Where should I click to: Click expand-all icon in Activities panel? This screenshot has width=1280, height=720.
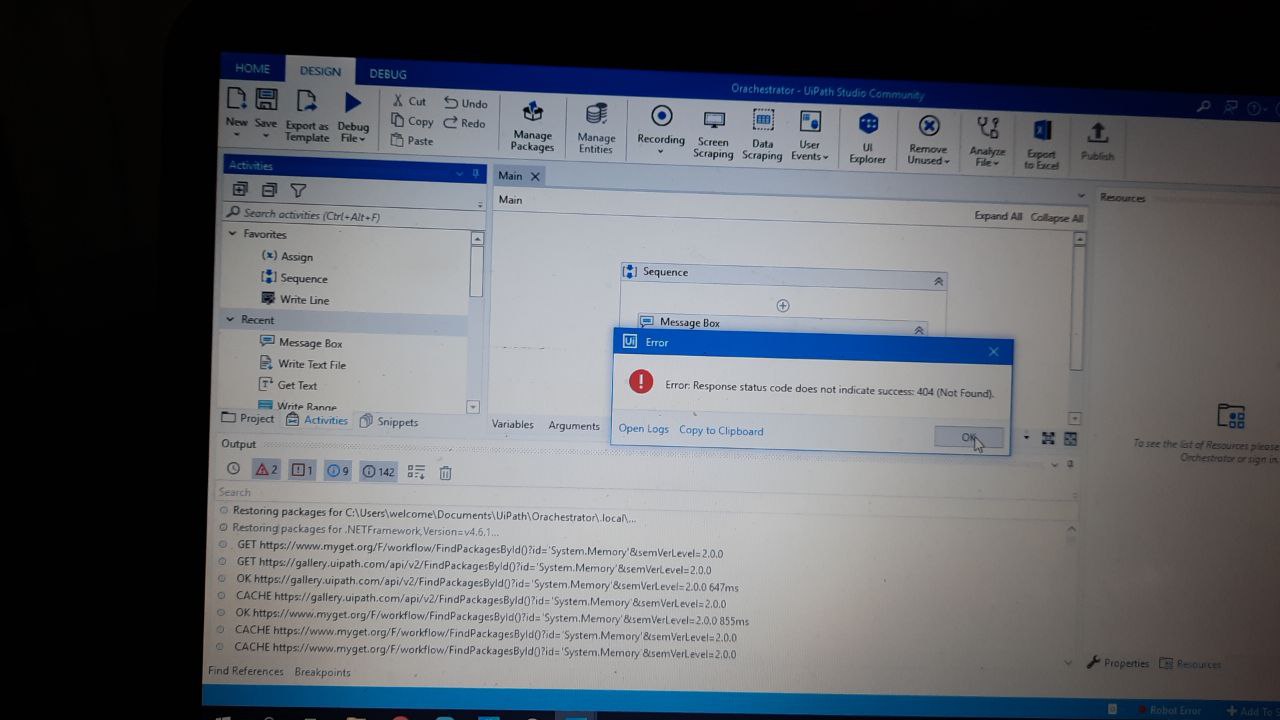point(240,189)
